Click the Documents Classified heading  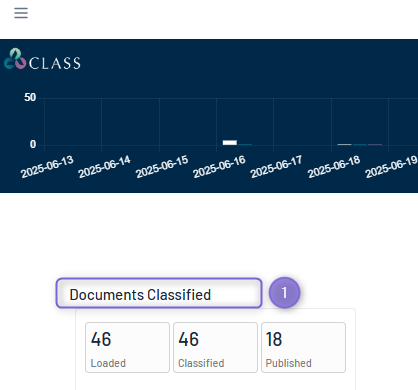(x=140, y=295)
